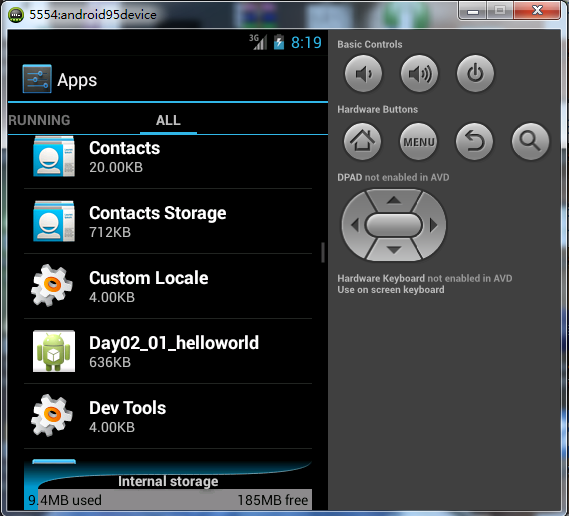
Task: Select the ALL tab
Action: click(168, 120)
